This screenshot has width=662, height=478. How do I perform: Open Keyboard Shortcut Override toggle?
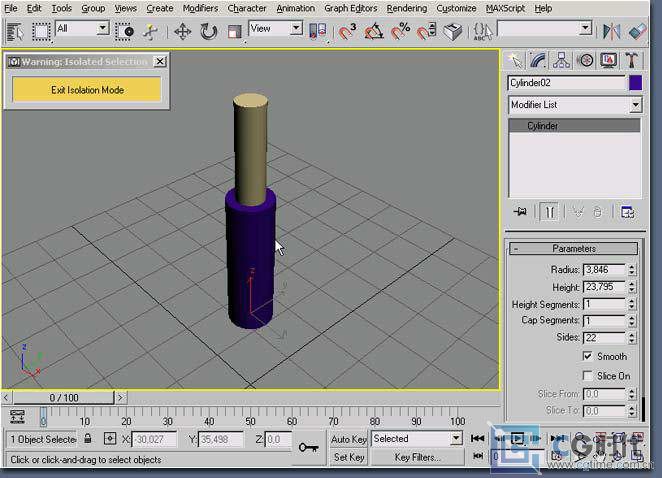click(453, 32)
